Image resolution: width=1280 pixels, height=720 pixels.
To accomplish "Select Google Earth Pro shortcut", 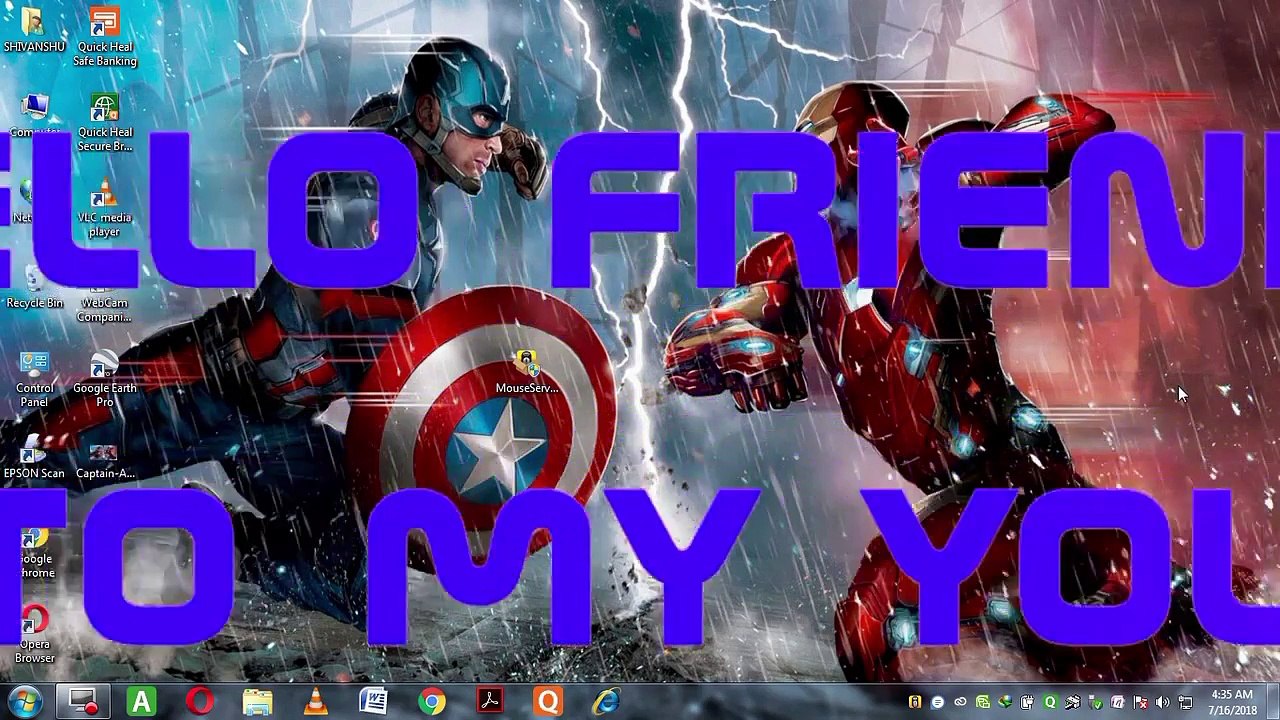I will [x=105, y=379].
